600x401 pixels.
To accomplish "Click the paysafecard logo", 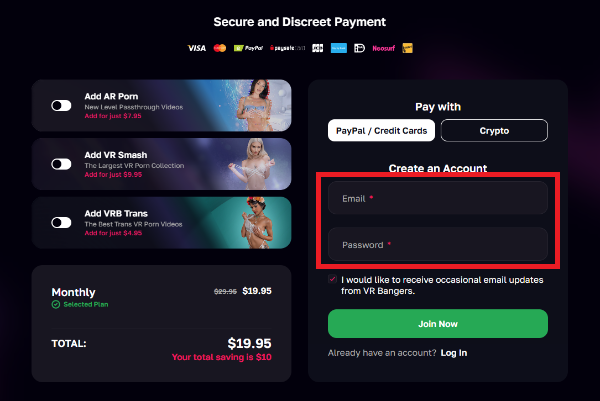I will click(x=285, y=47).
